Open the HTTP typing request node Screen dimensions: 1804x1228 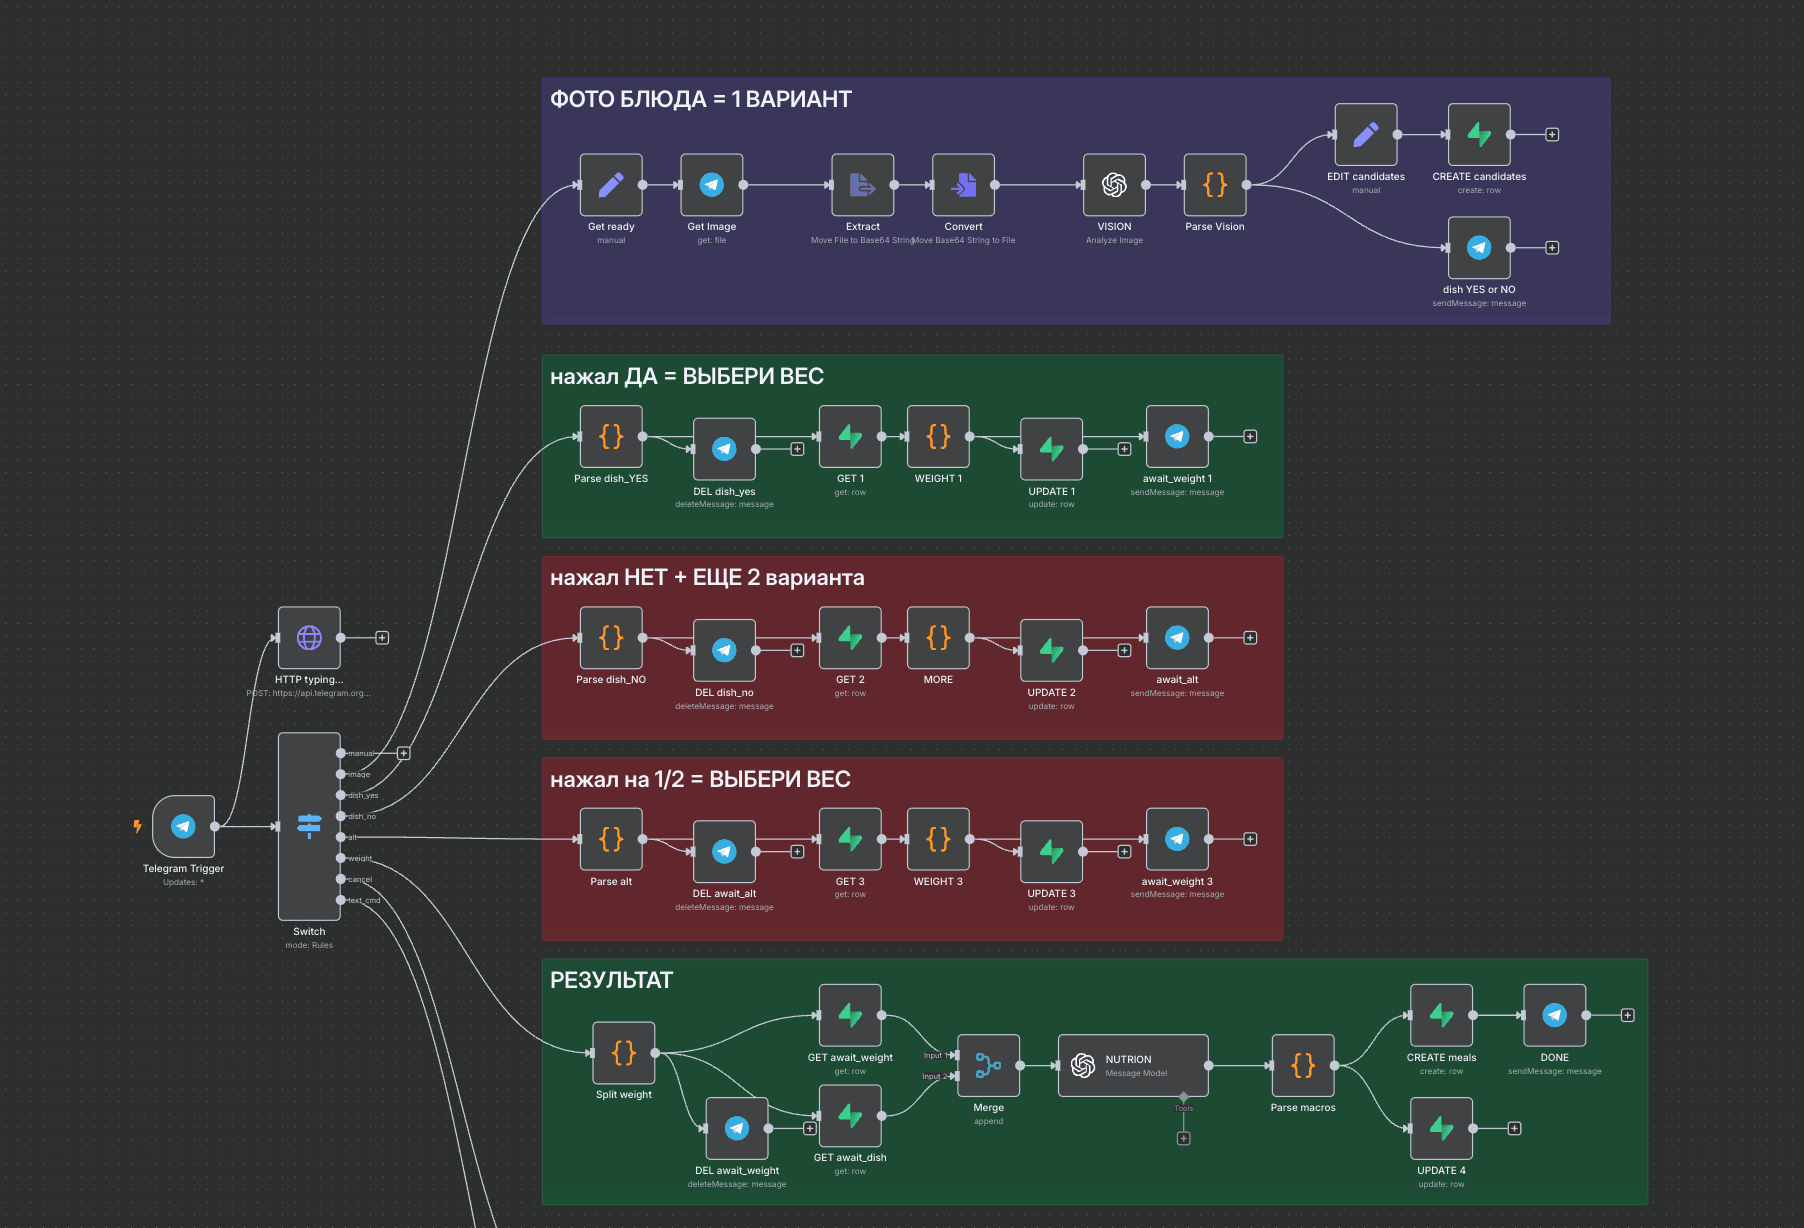308,637
